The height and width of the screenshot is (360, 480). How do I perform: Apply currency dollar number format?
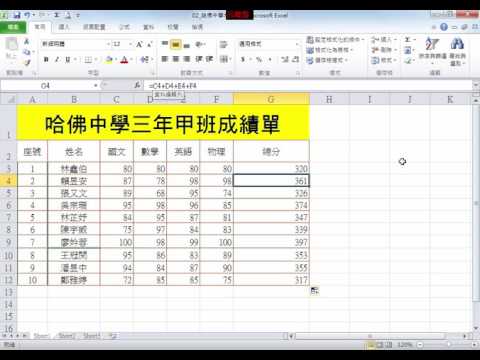coord(243,59)
